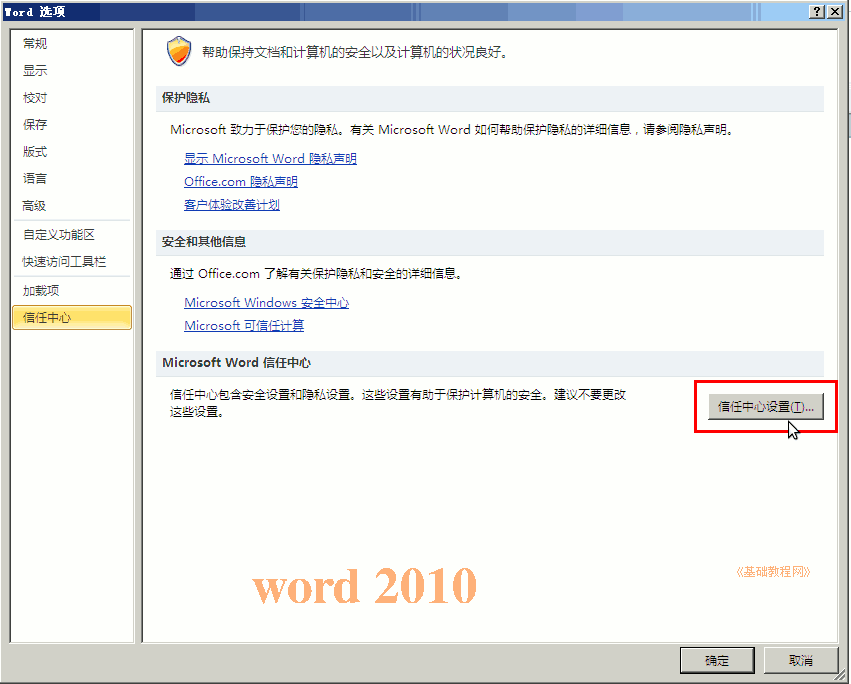
Task: Click the help question mark button
Action: (816, 11)
